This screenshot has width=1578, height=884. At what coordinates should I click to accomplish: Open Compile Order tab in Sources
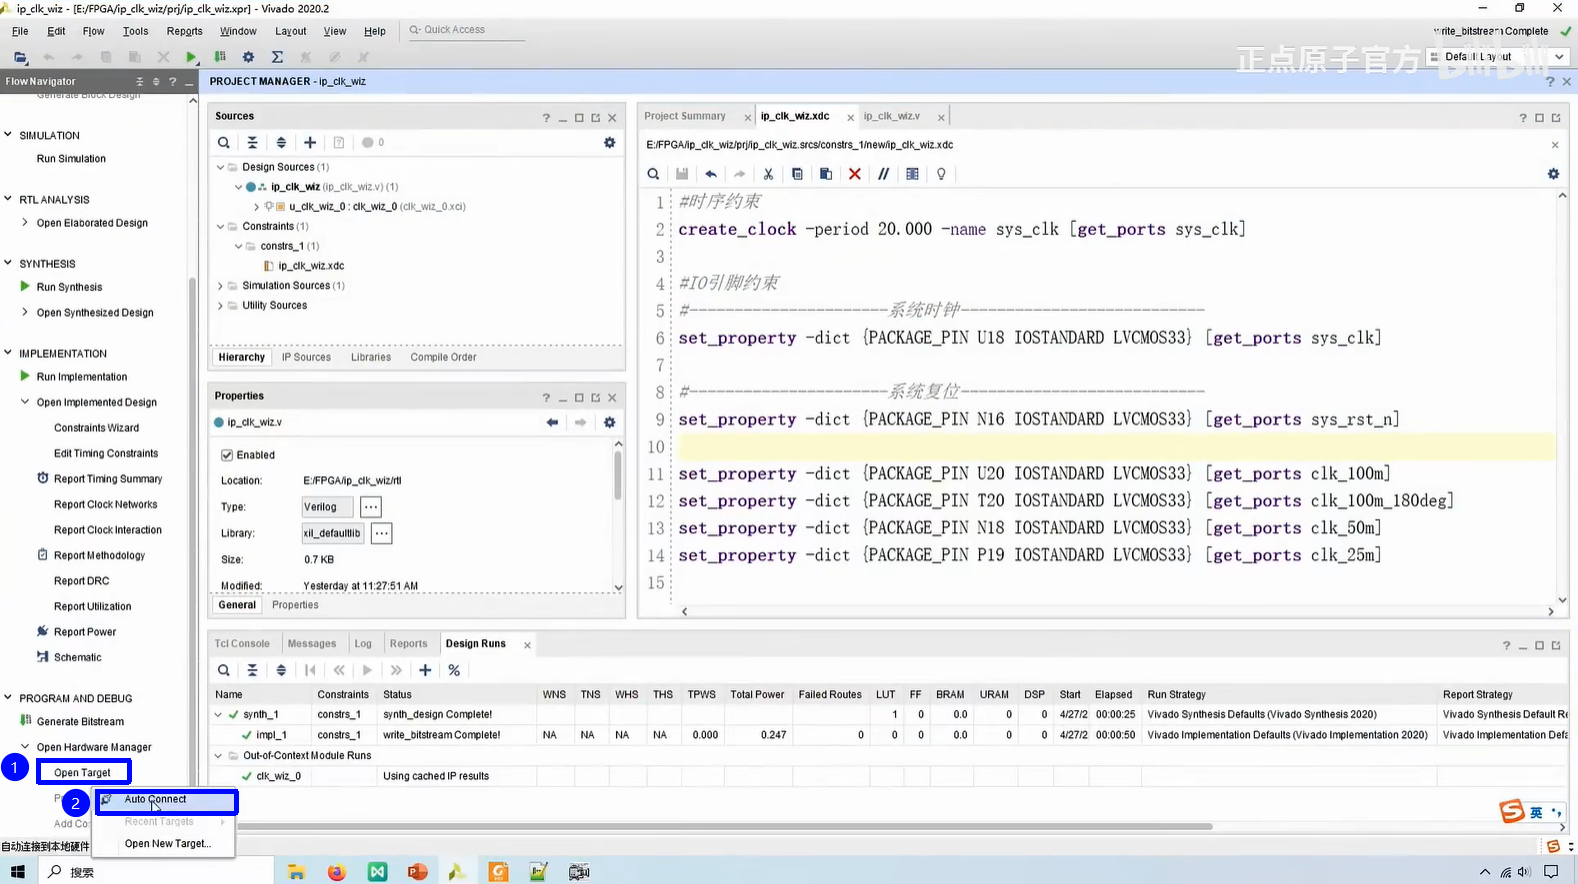click(443, 357)
